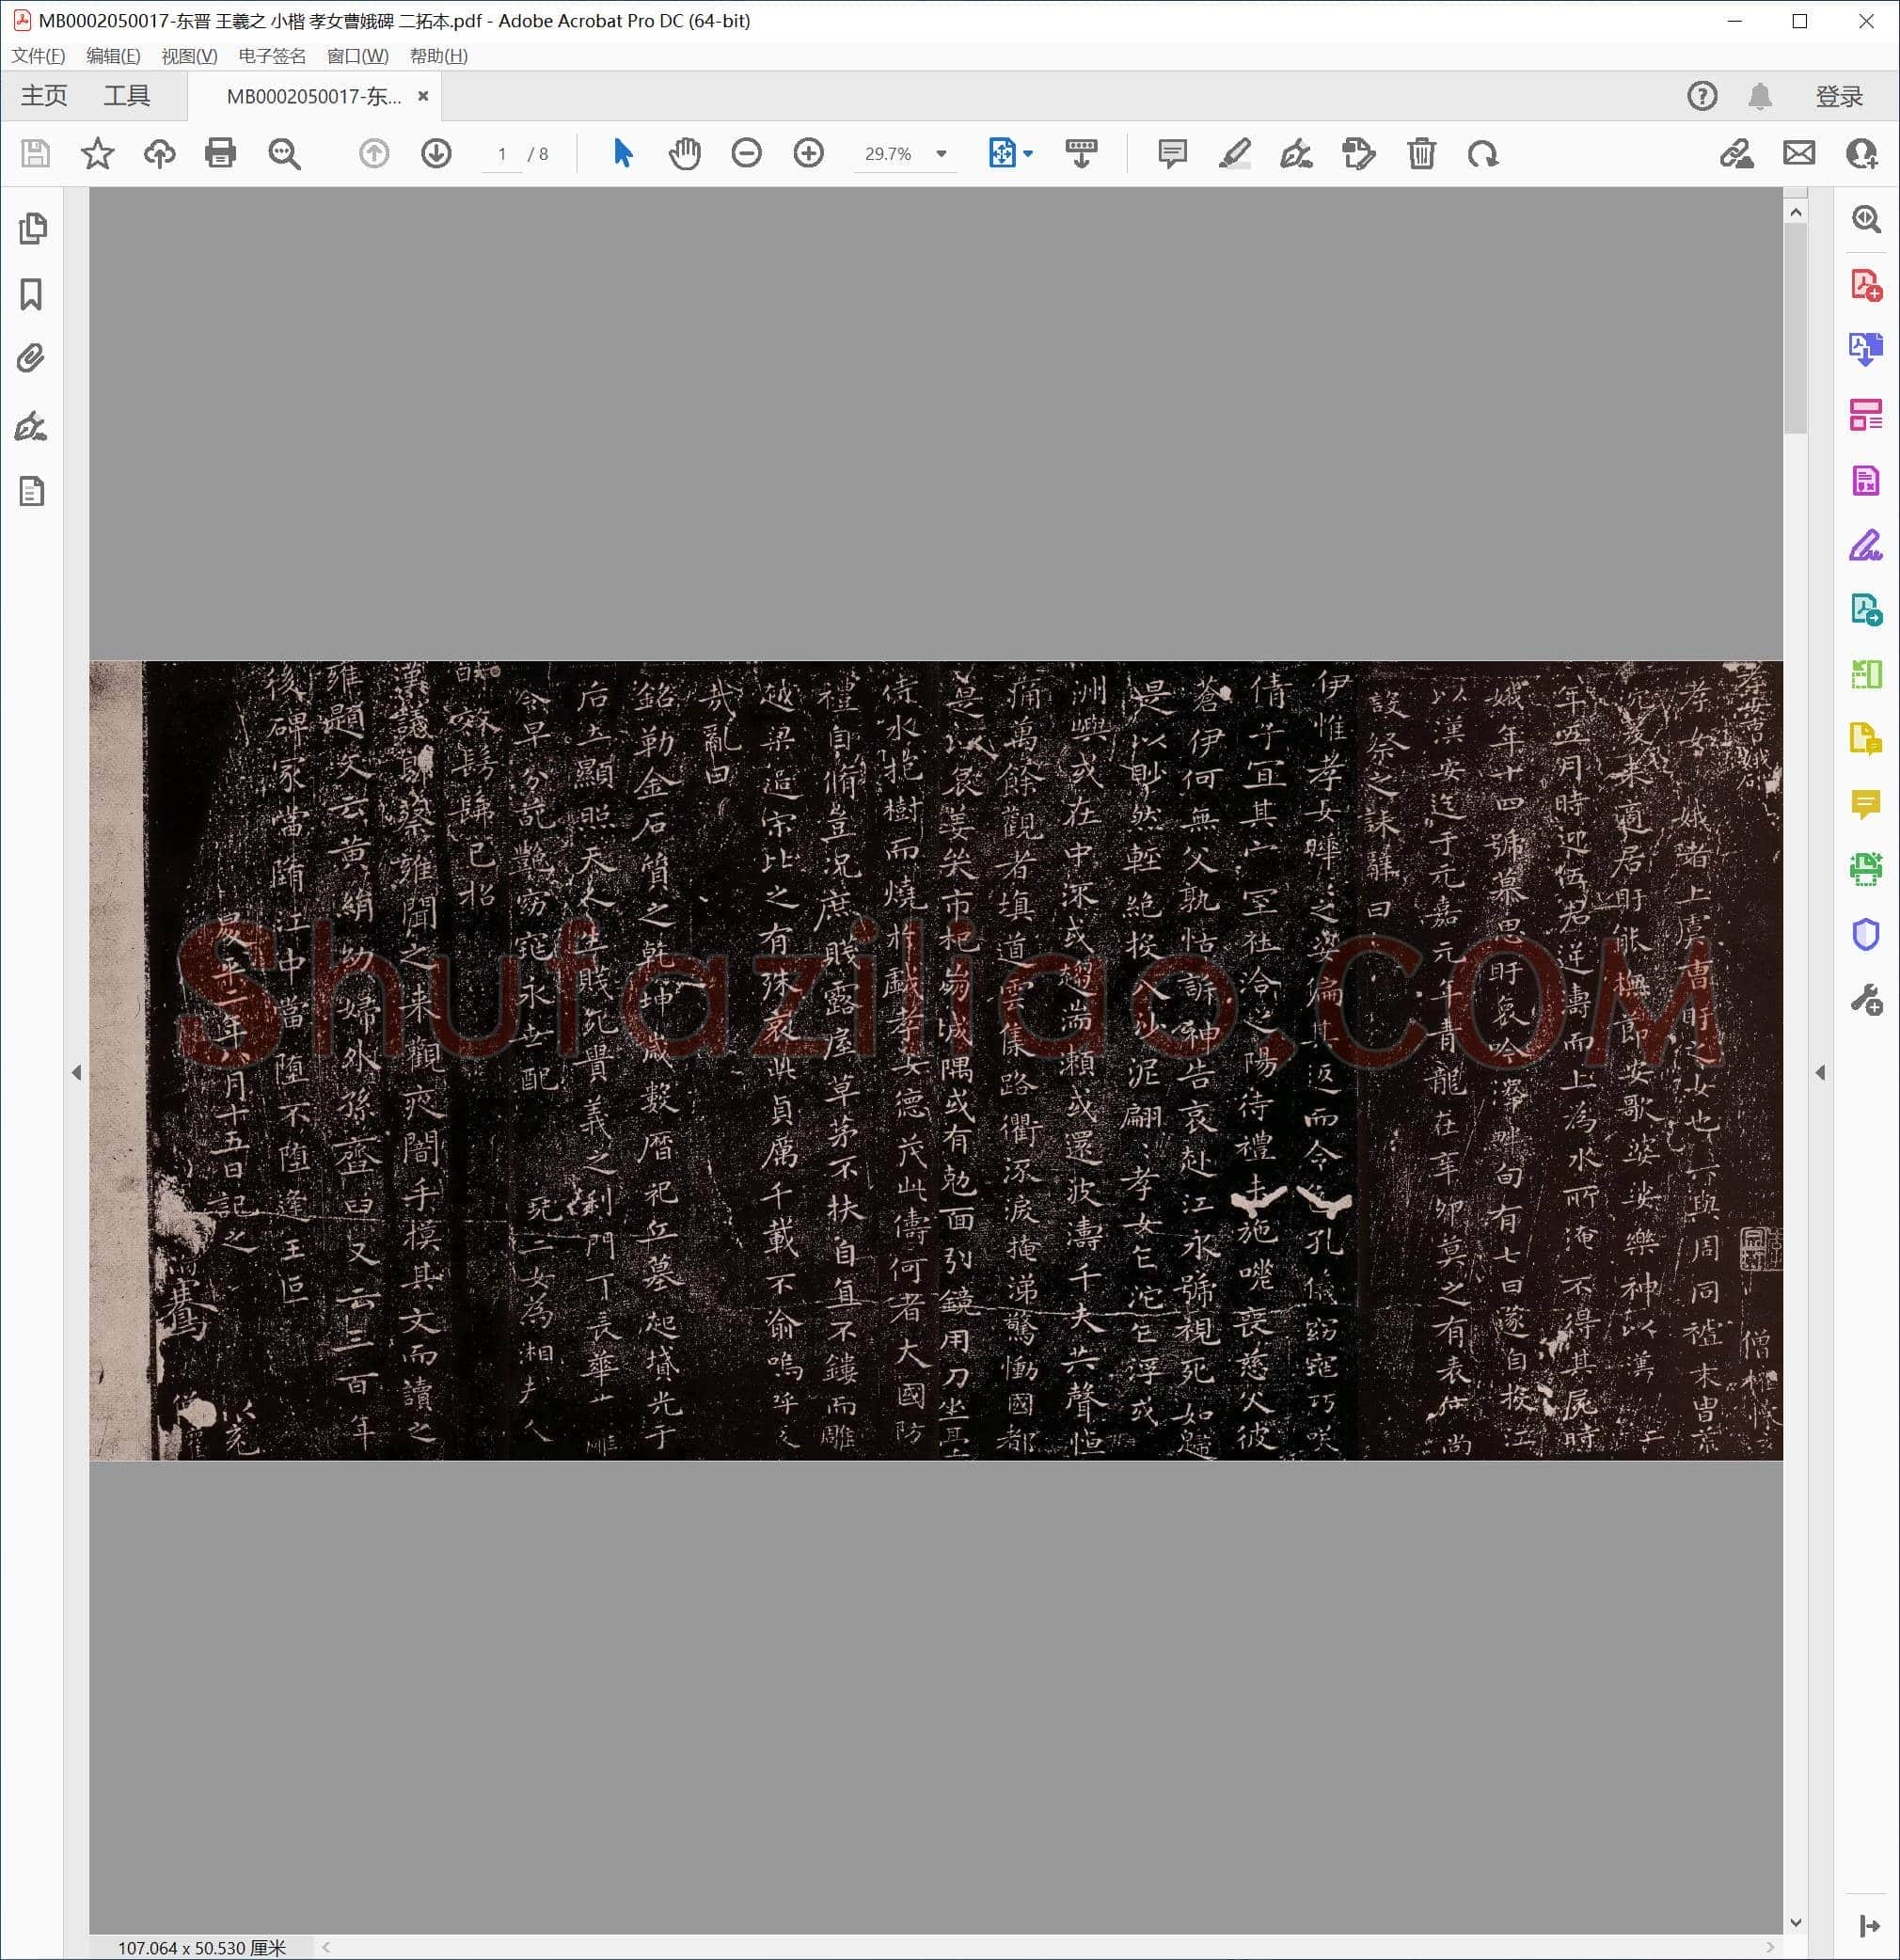Viewport: 1900px width, 1960px height.
Task: Select the Hand pan tool
Action: pyautogui.click(x=685, y=153)
